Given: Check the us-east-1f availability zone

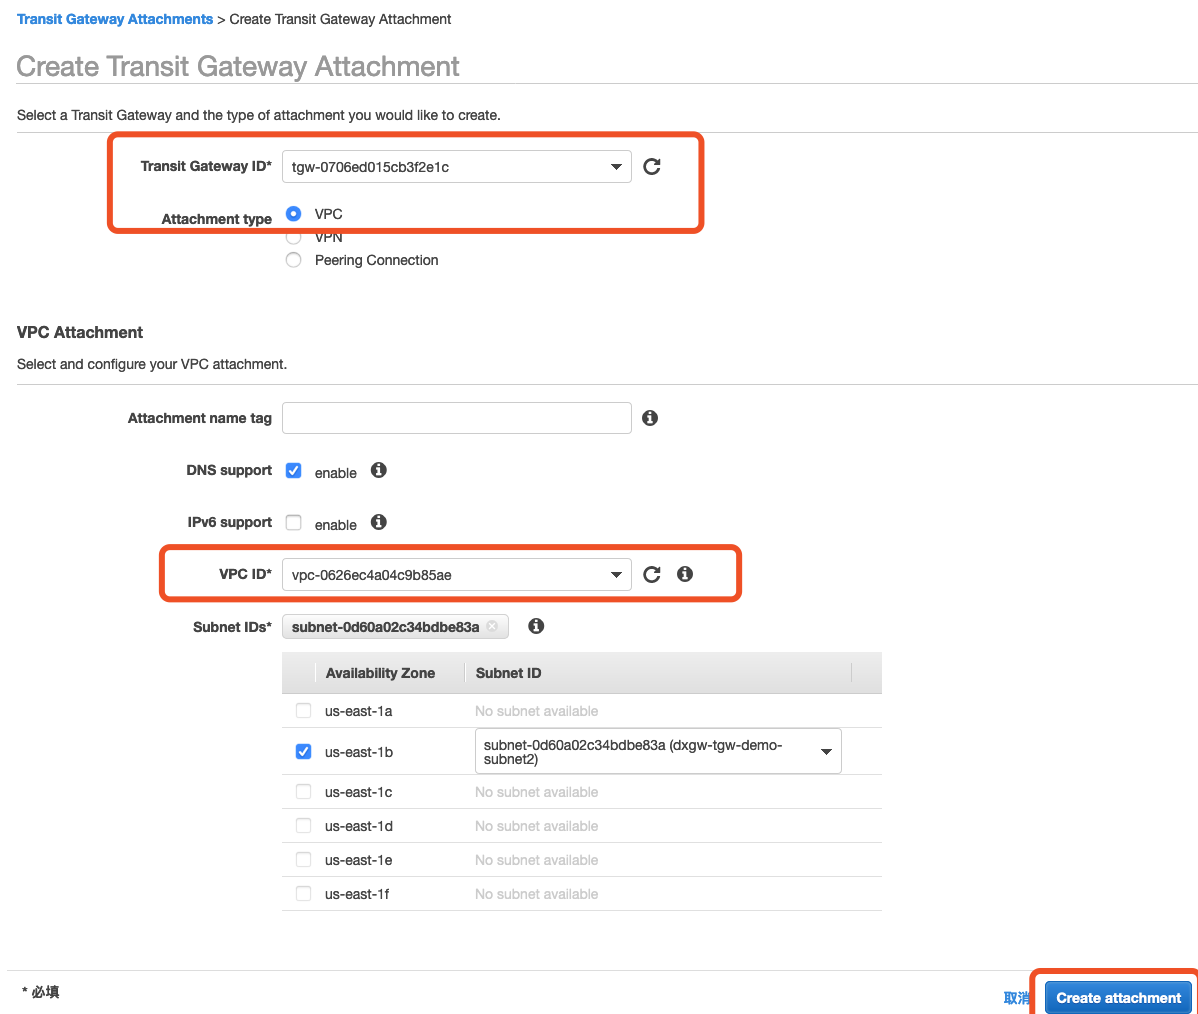Looking at the screenshot, I should [x=303, y=893].
